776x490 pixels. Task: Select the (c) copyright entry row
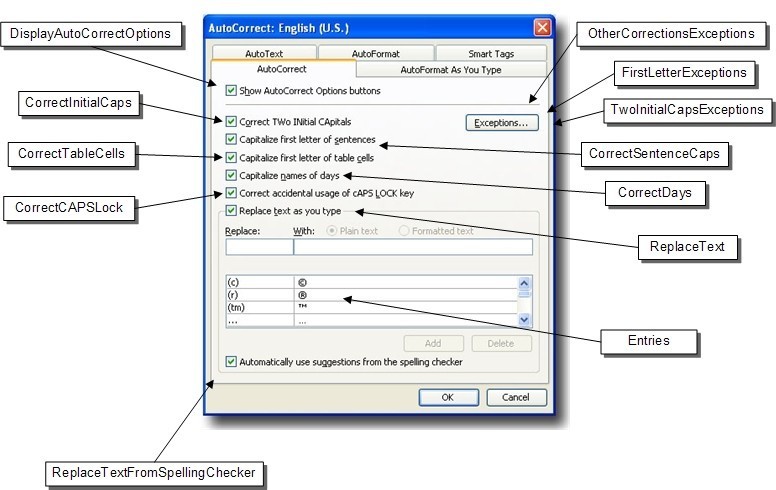[372, 282]
